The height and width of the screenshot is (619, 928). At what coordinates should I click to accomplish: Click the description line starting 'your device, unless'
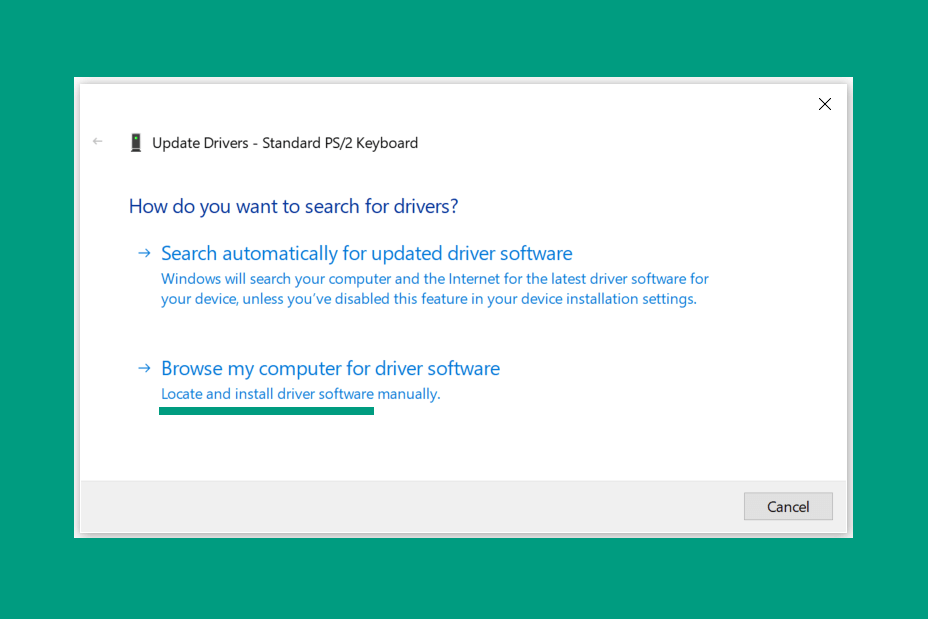[429, 299]
